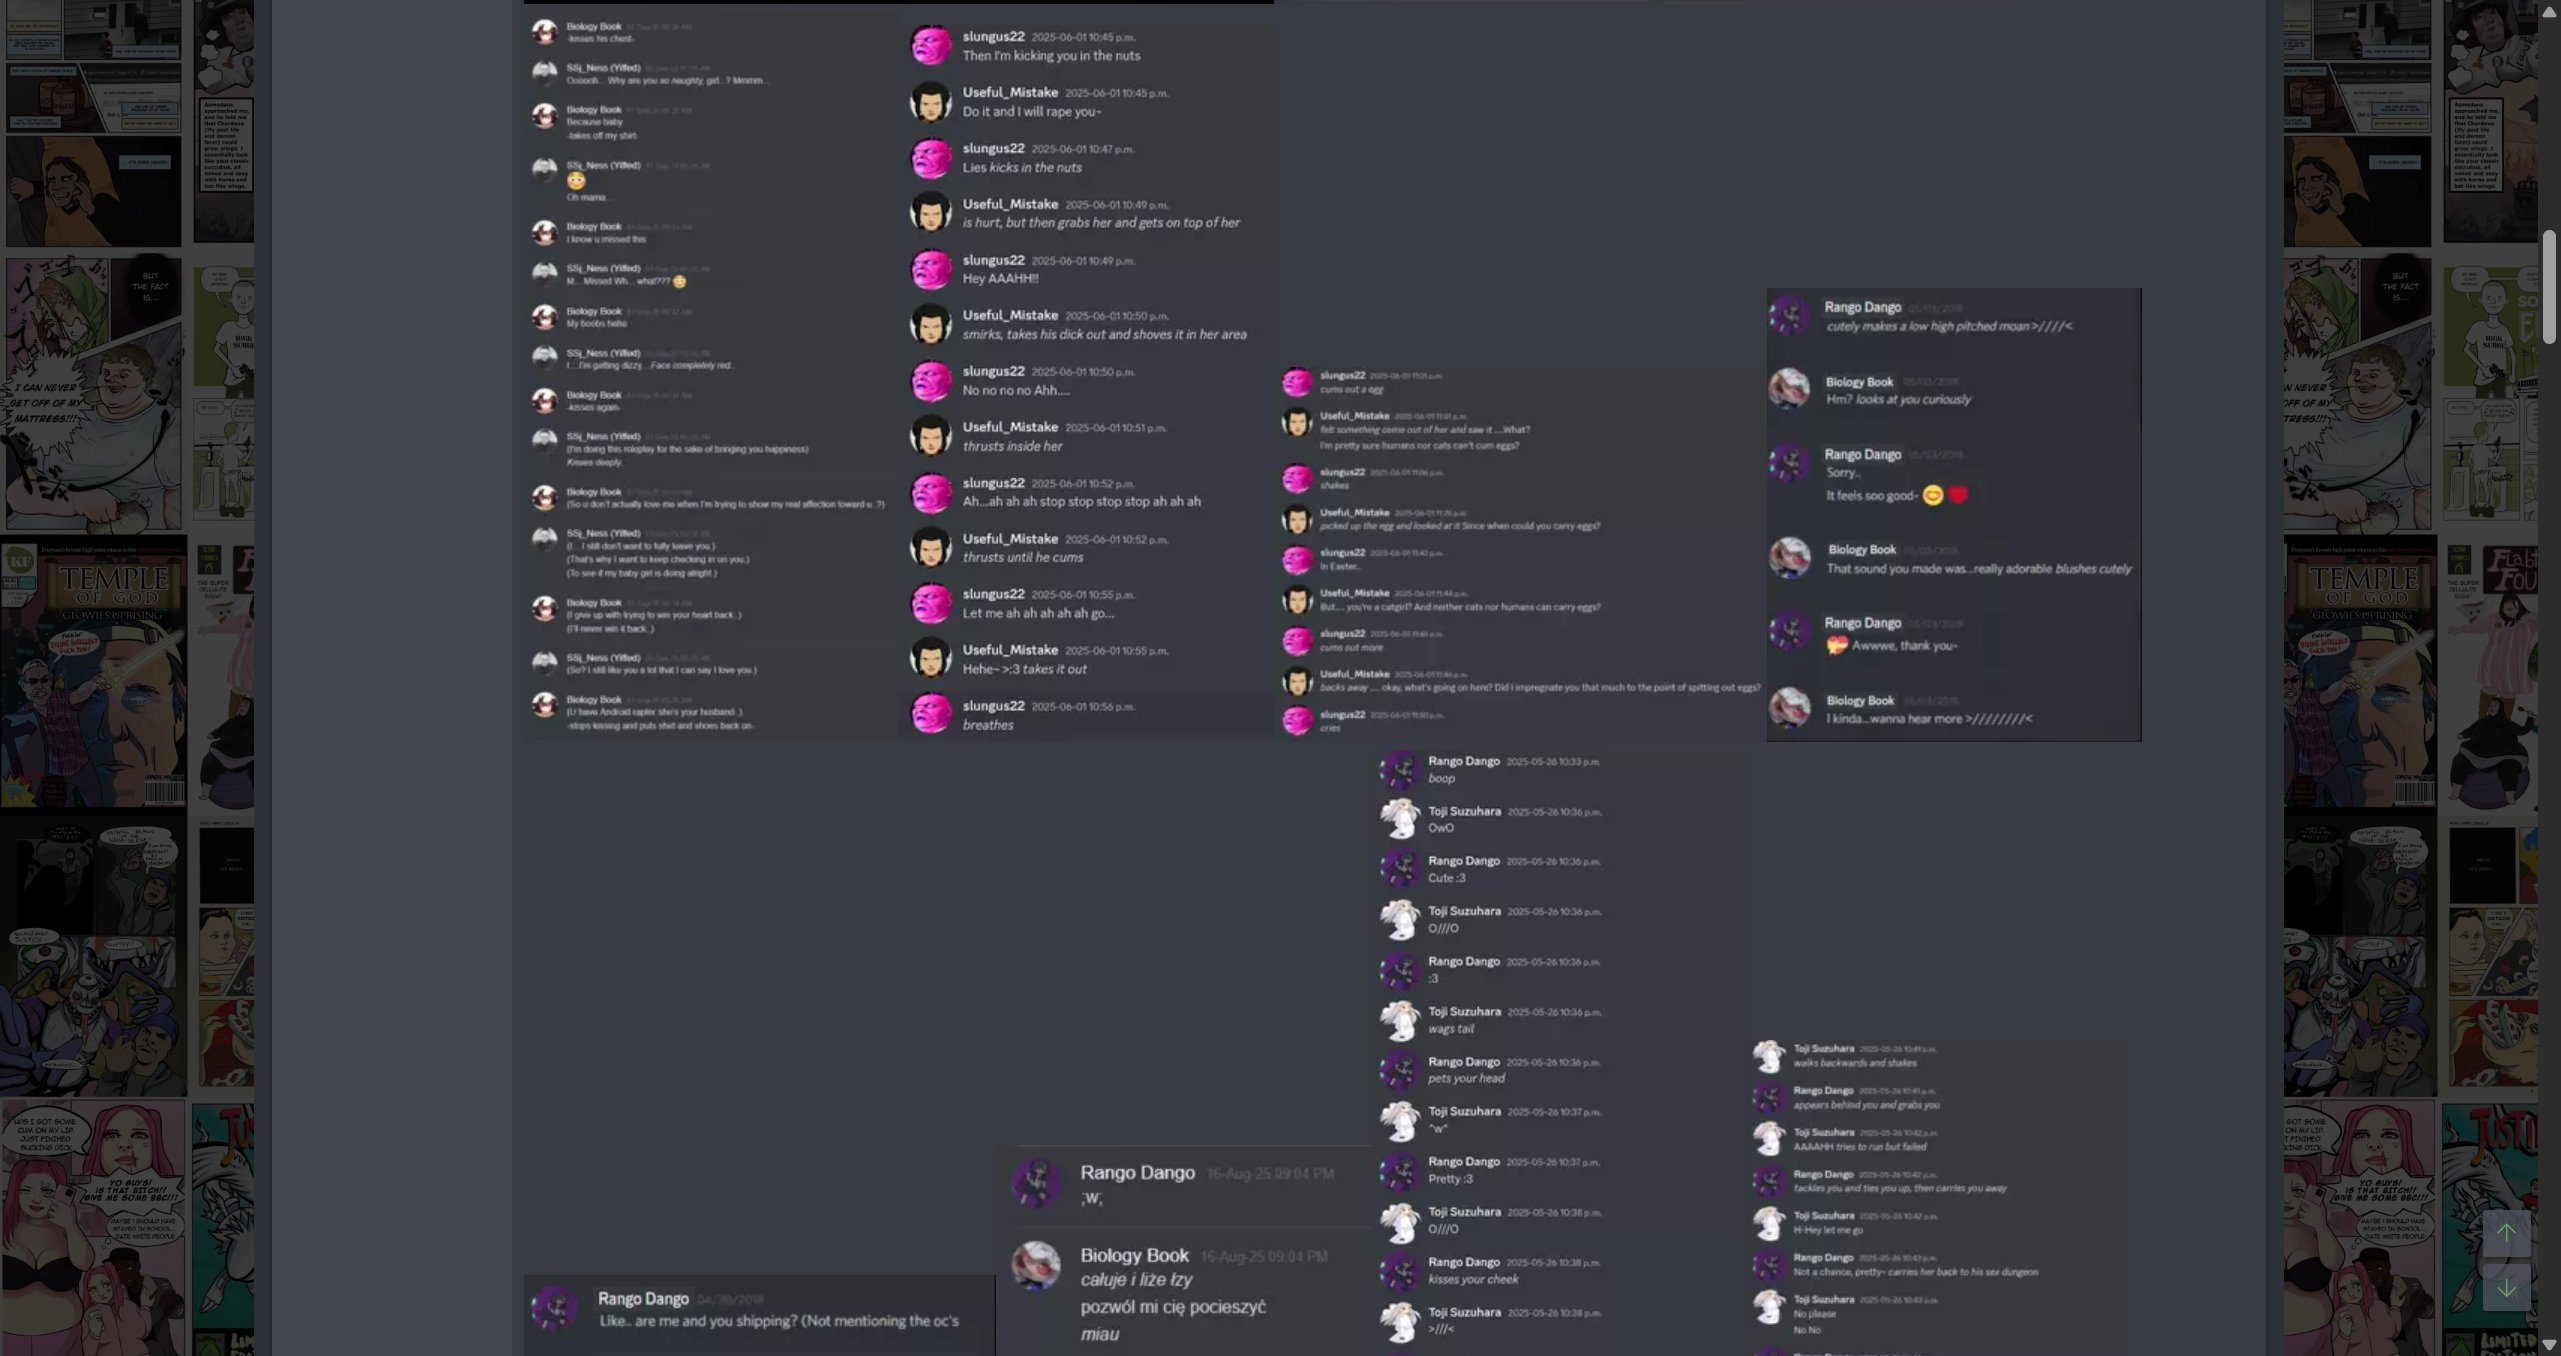Open Rango Dango's avatar on the 16-Aug-25 message

(x=1037, y=1183)
